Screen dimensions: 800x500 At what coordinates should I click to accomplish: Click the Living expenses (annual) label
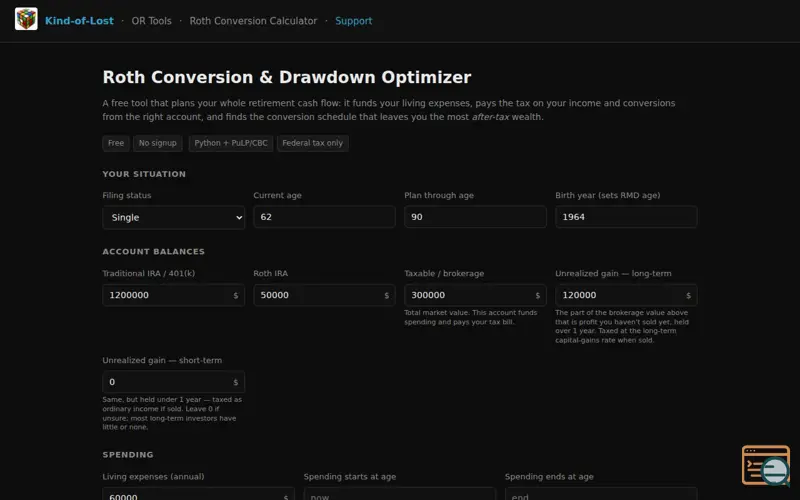[153, 477]
